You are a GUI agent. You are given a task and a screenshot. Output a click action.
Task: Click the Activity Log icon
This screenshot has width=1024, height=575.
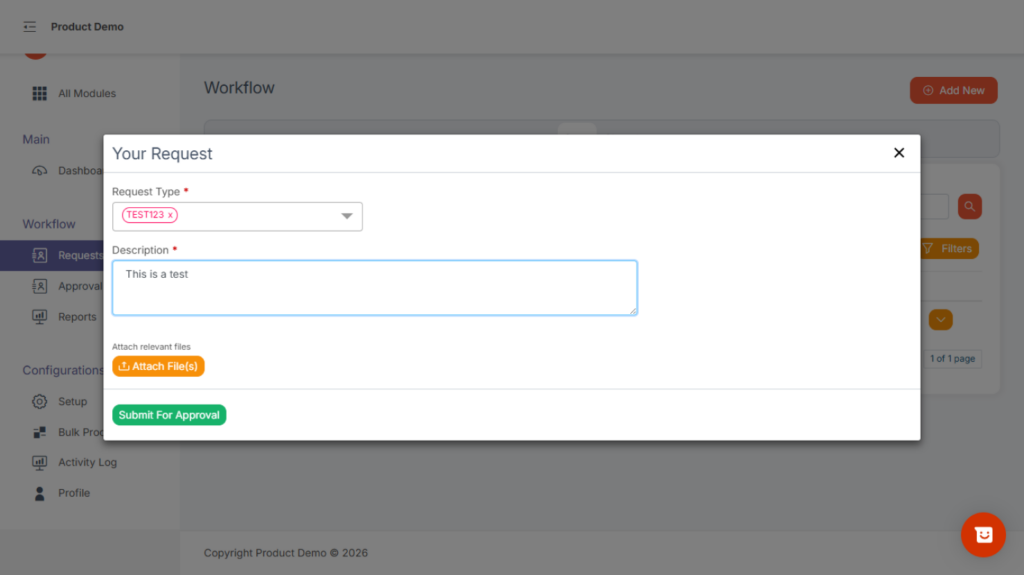[x=40, y=463]
